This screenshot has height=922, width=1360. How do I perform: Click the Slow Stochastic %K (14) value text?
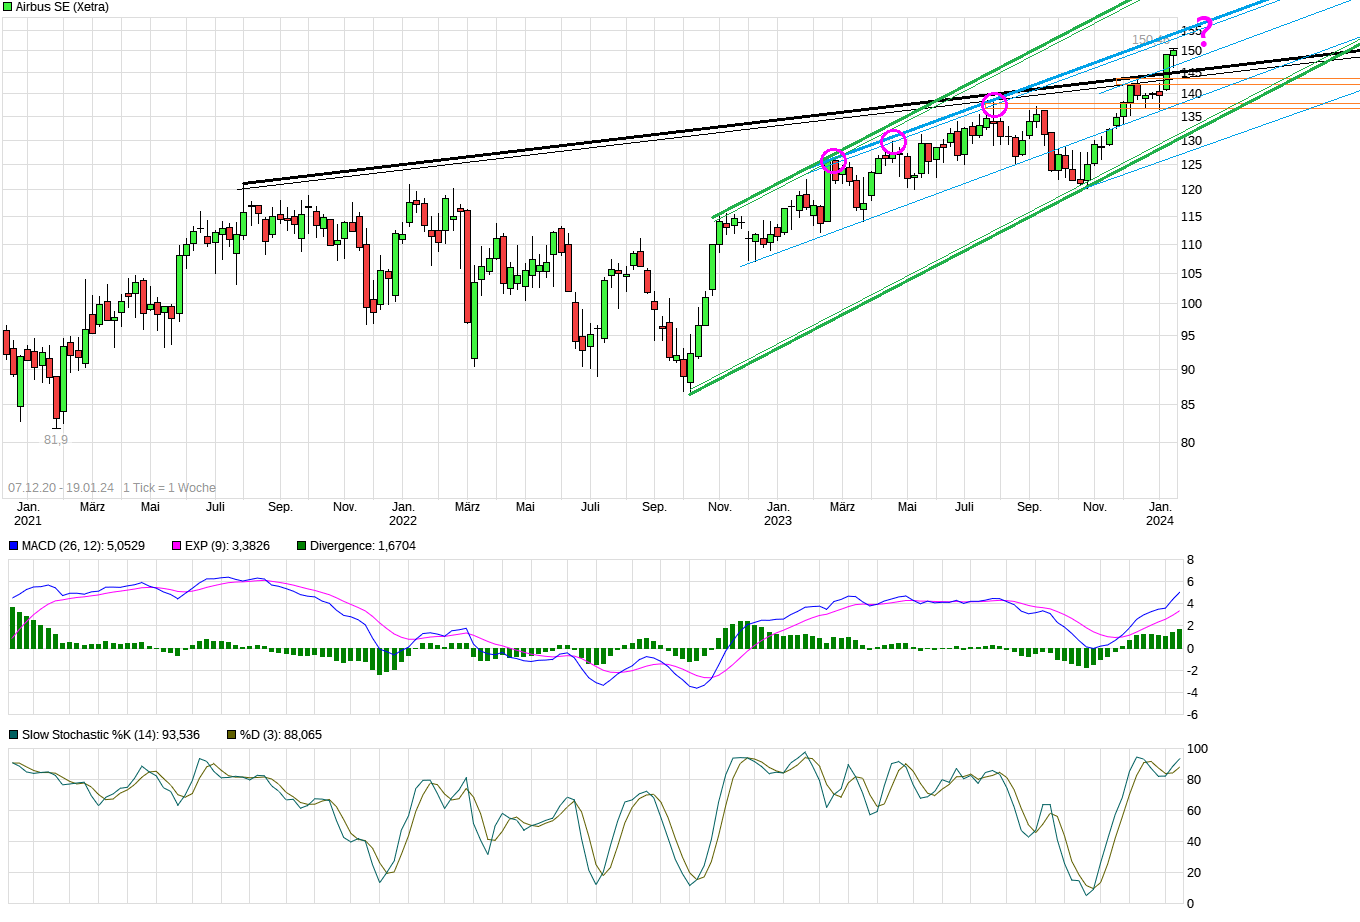tap(111, 735)
